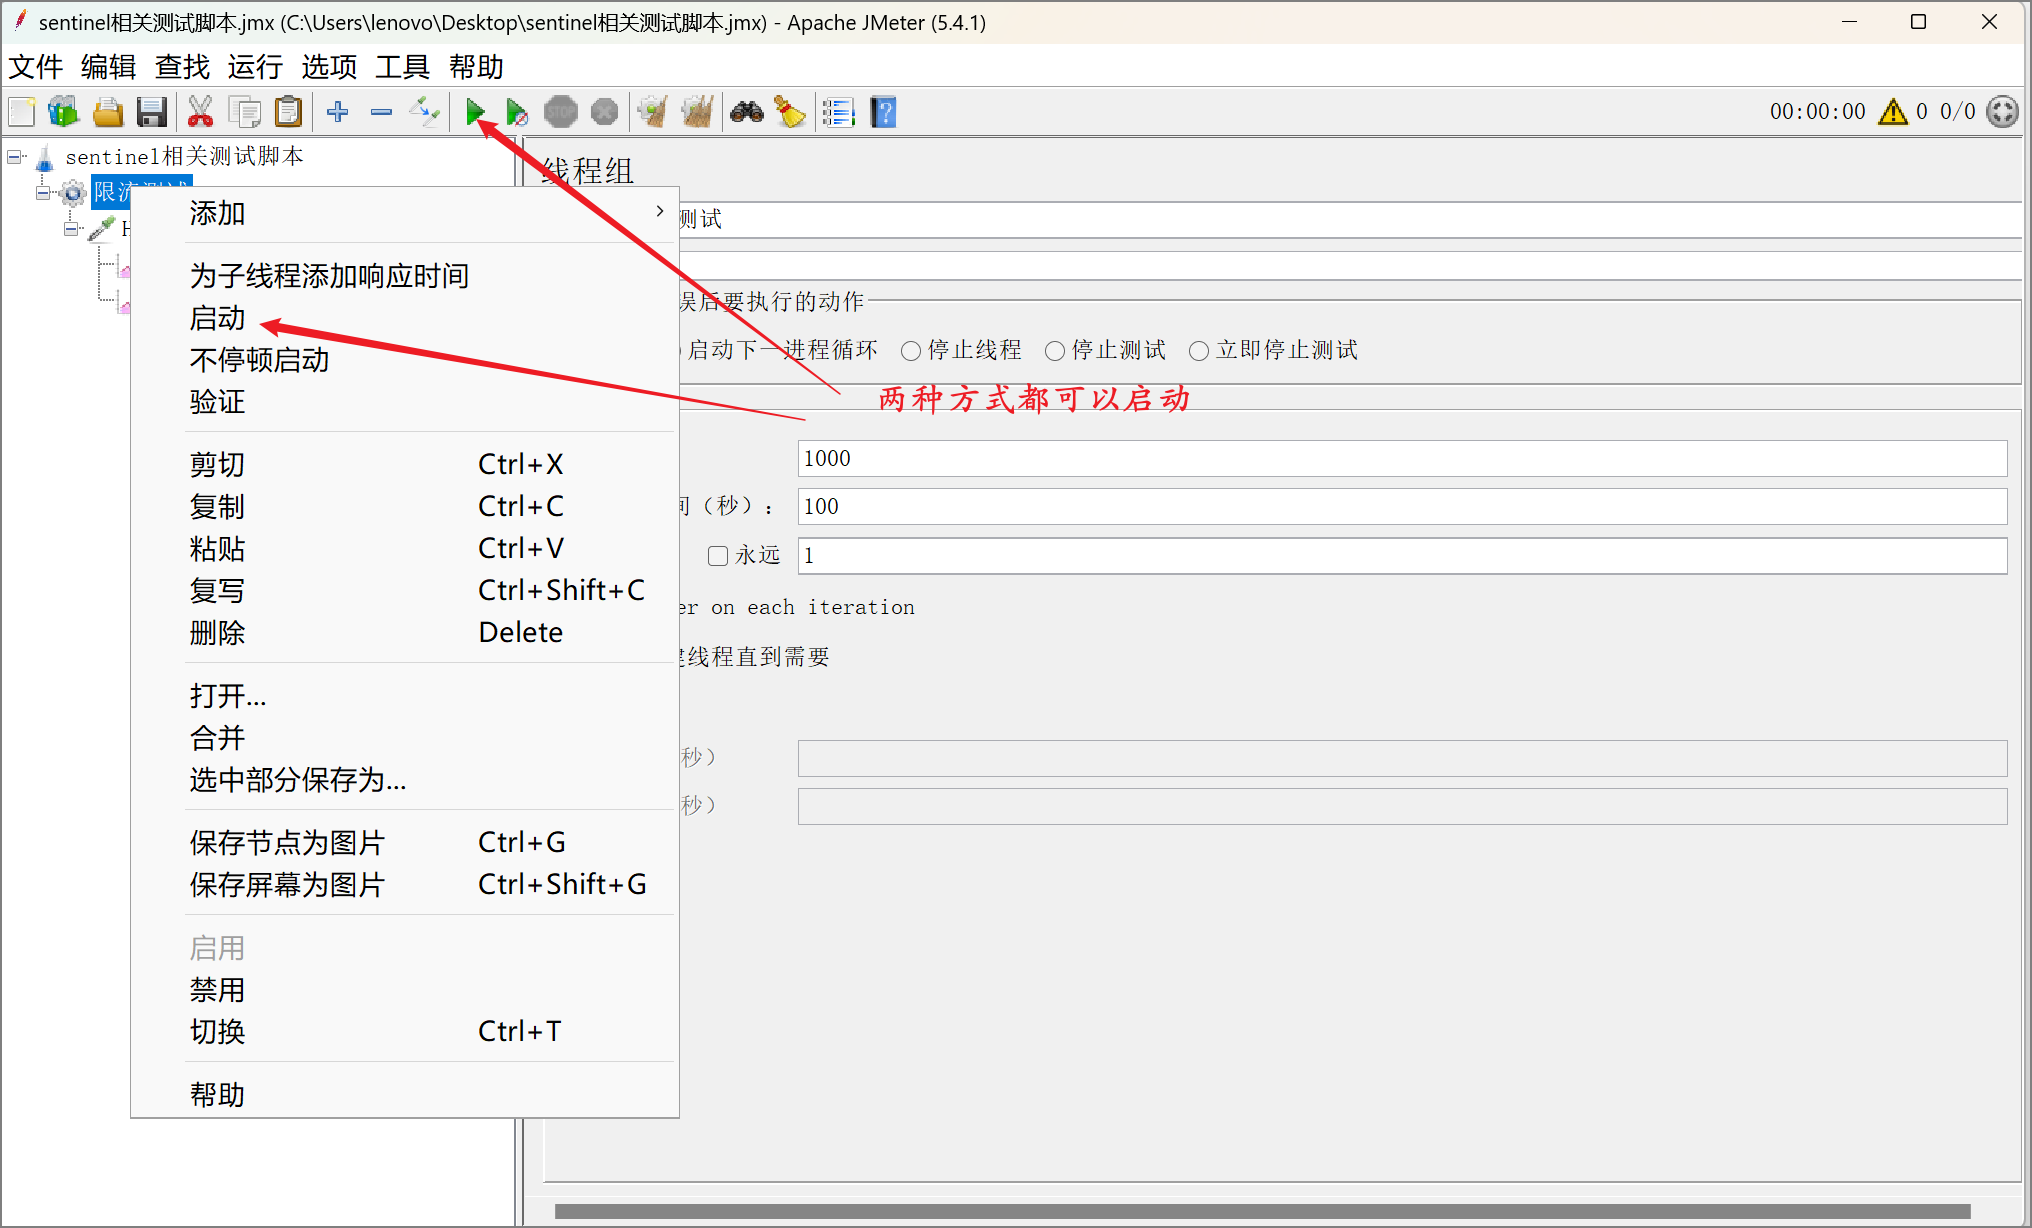Choose 为子线程添加响应时间 menu entry
Image resolution: width=2032 pixels, height=1228 pixels.
(x=405, y=276)
